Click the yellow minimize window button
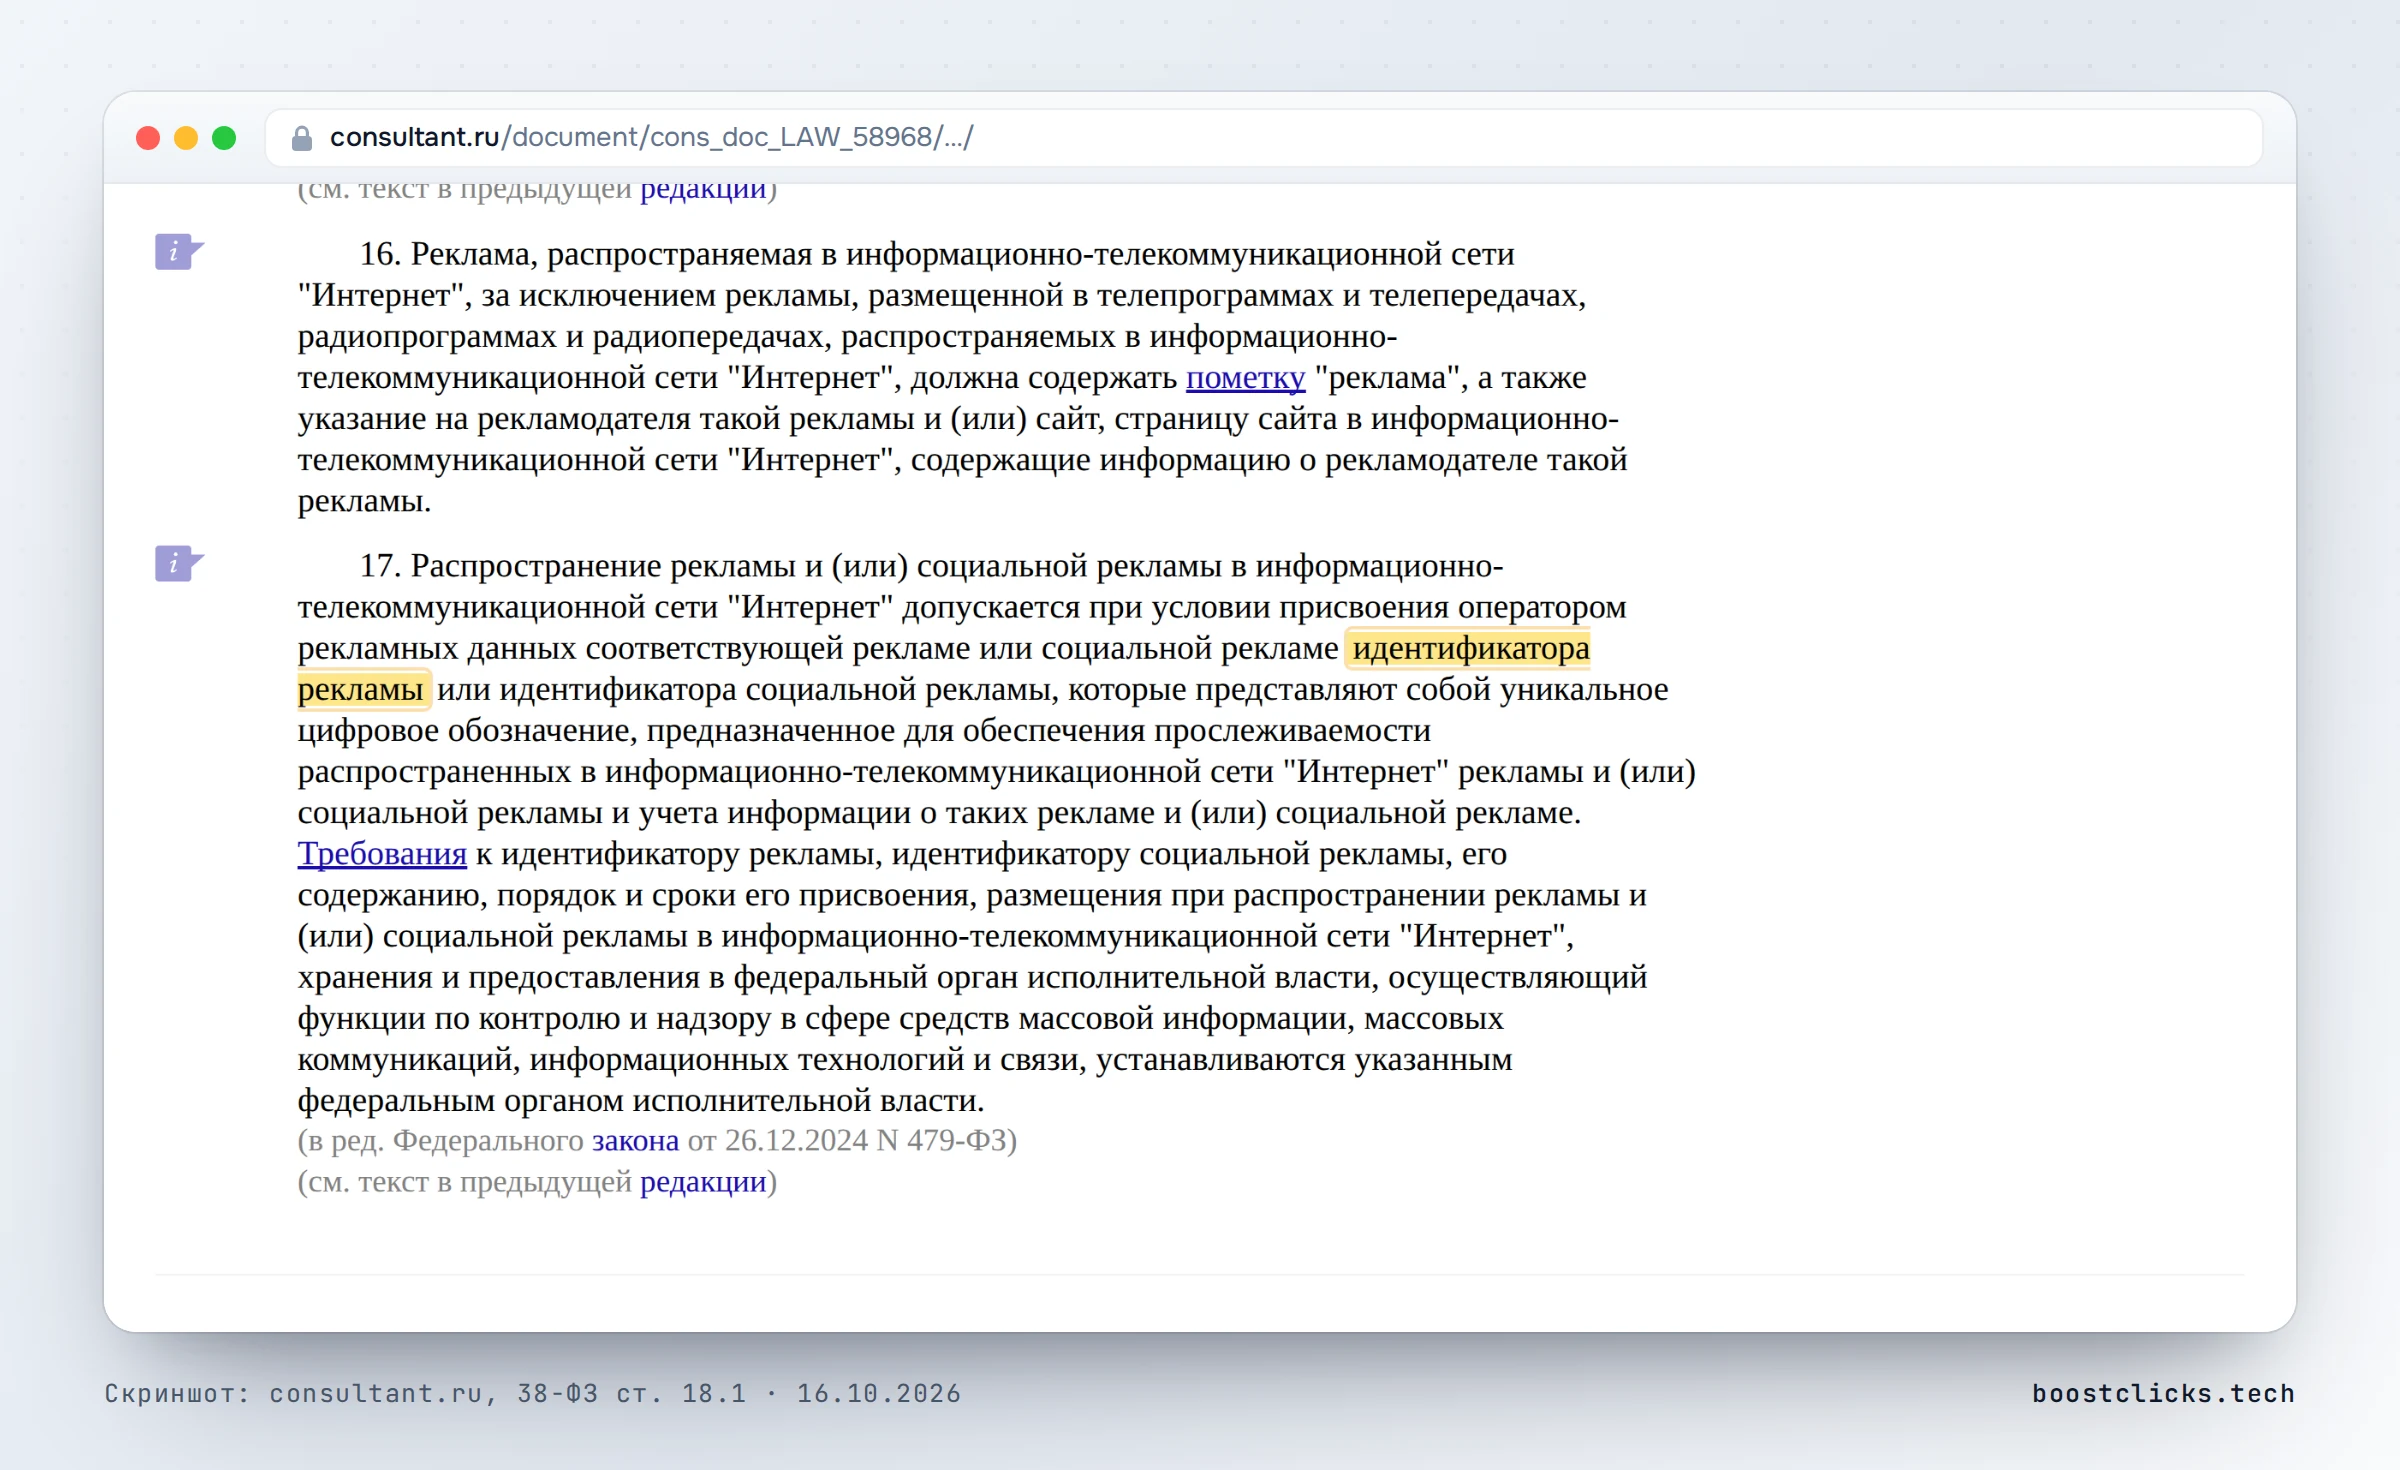Image resolution: width=2400 pixels, height=1470 pixels. [186, 138]
